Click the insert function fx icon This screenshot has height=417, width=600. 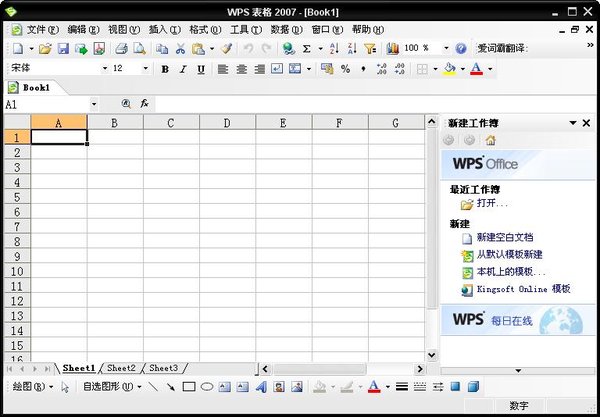coord(144,104)
